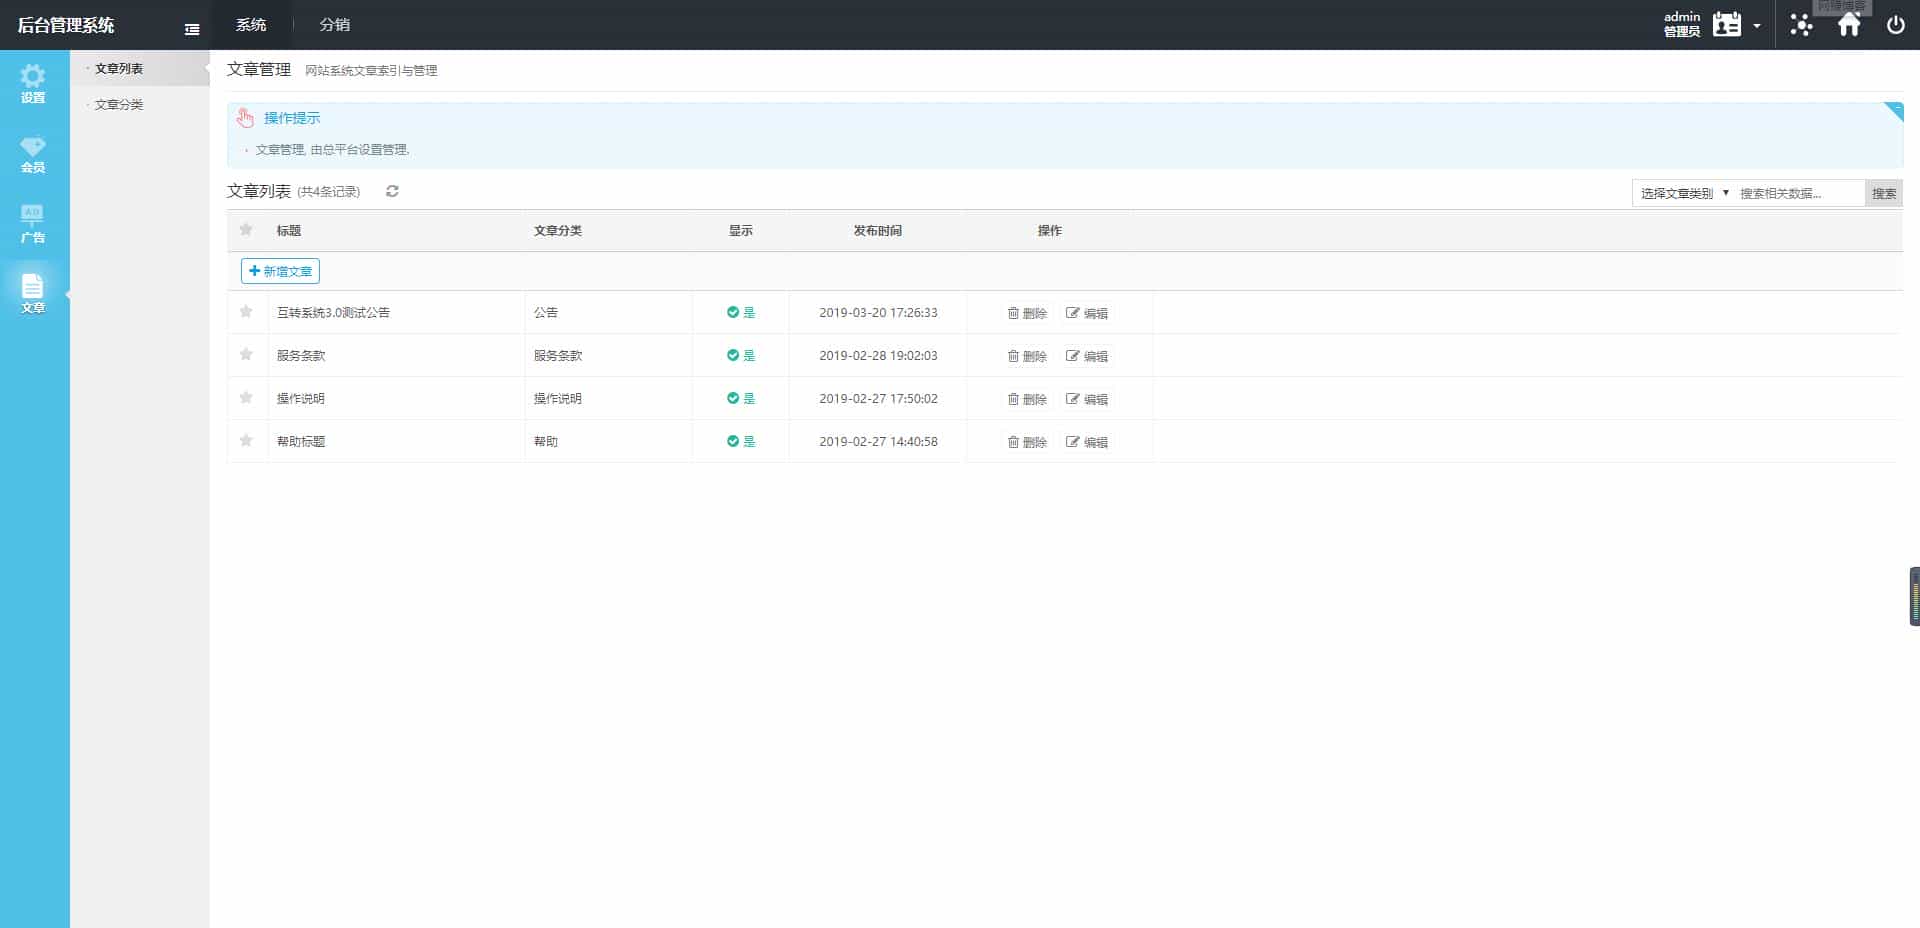This screenshot has width=1920, height=928.
Task: Edit the 帮助标题 article
Action: [1087, 442]
